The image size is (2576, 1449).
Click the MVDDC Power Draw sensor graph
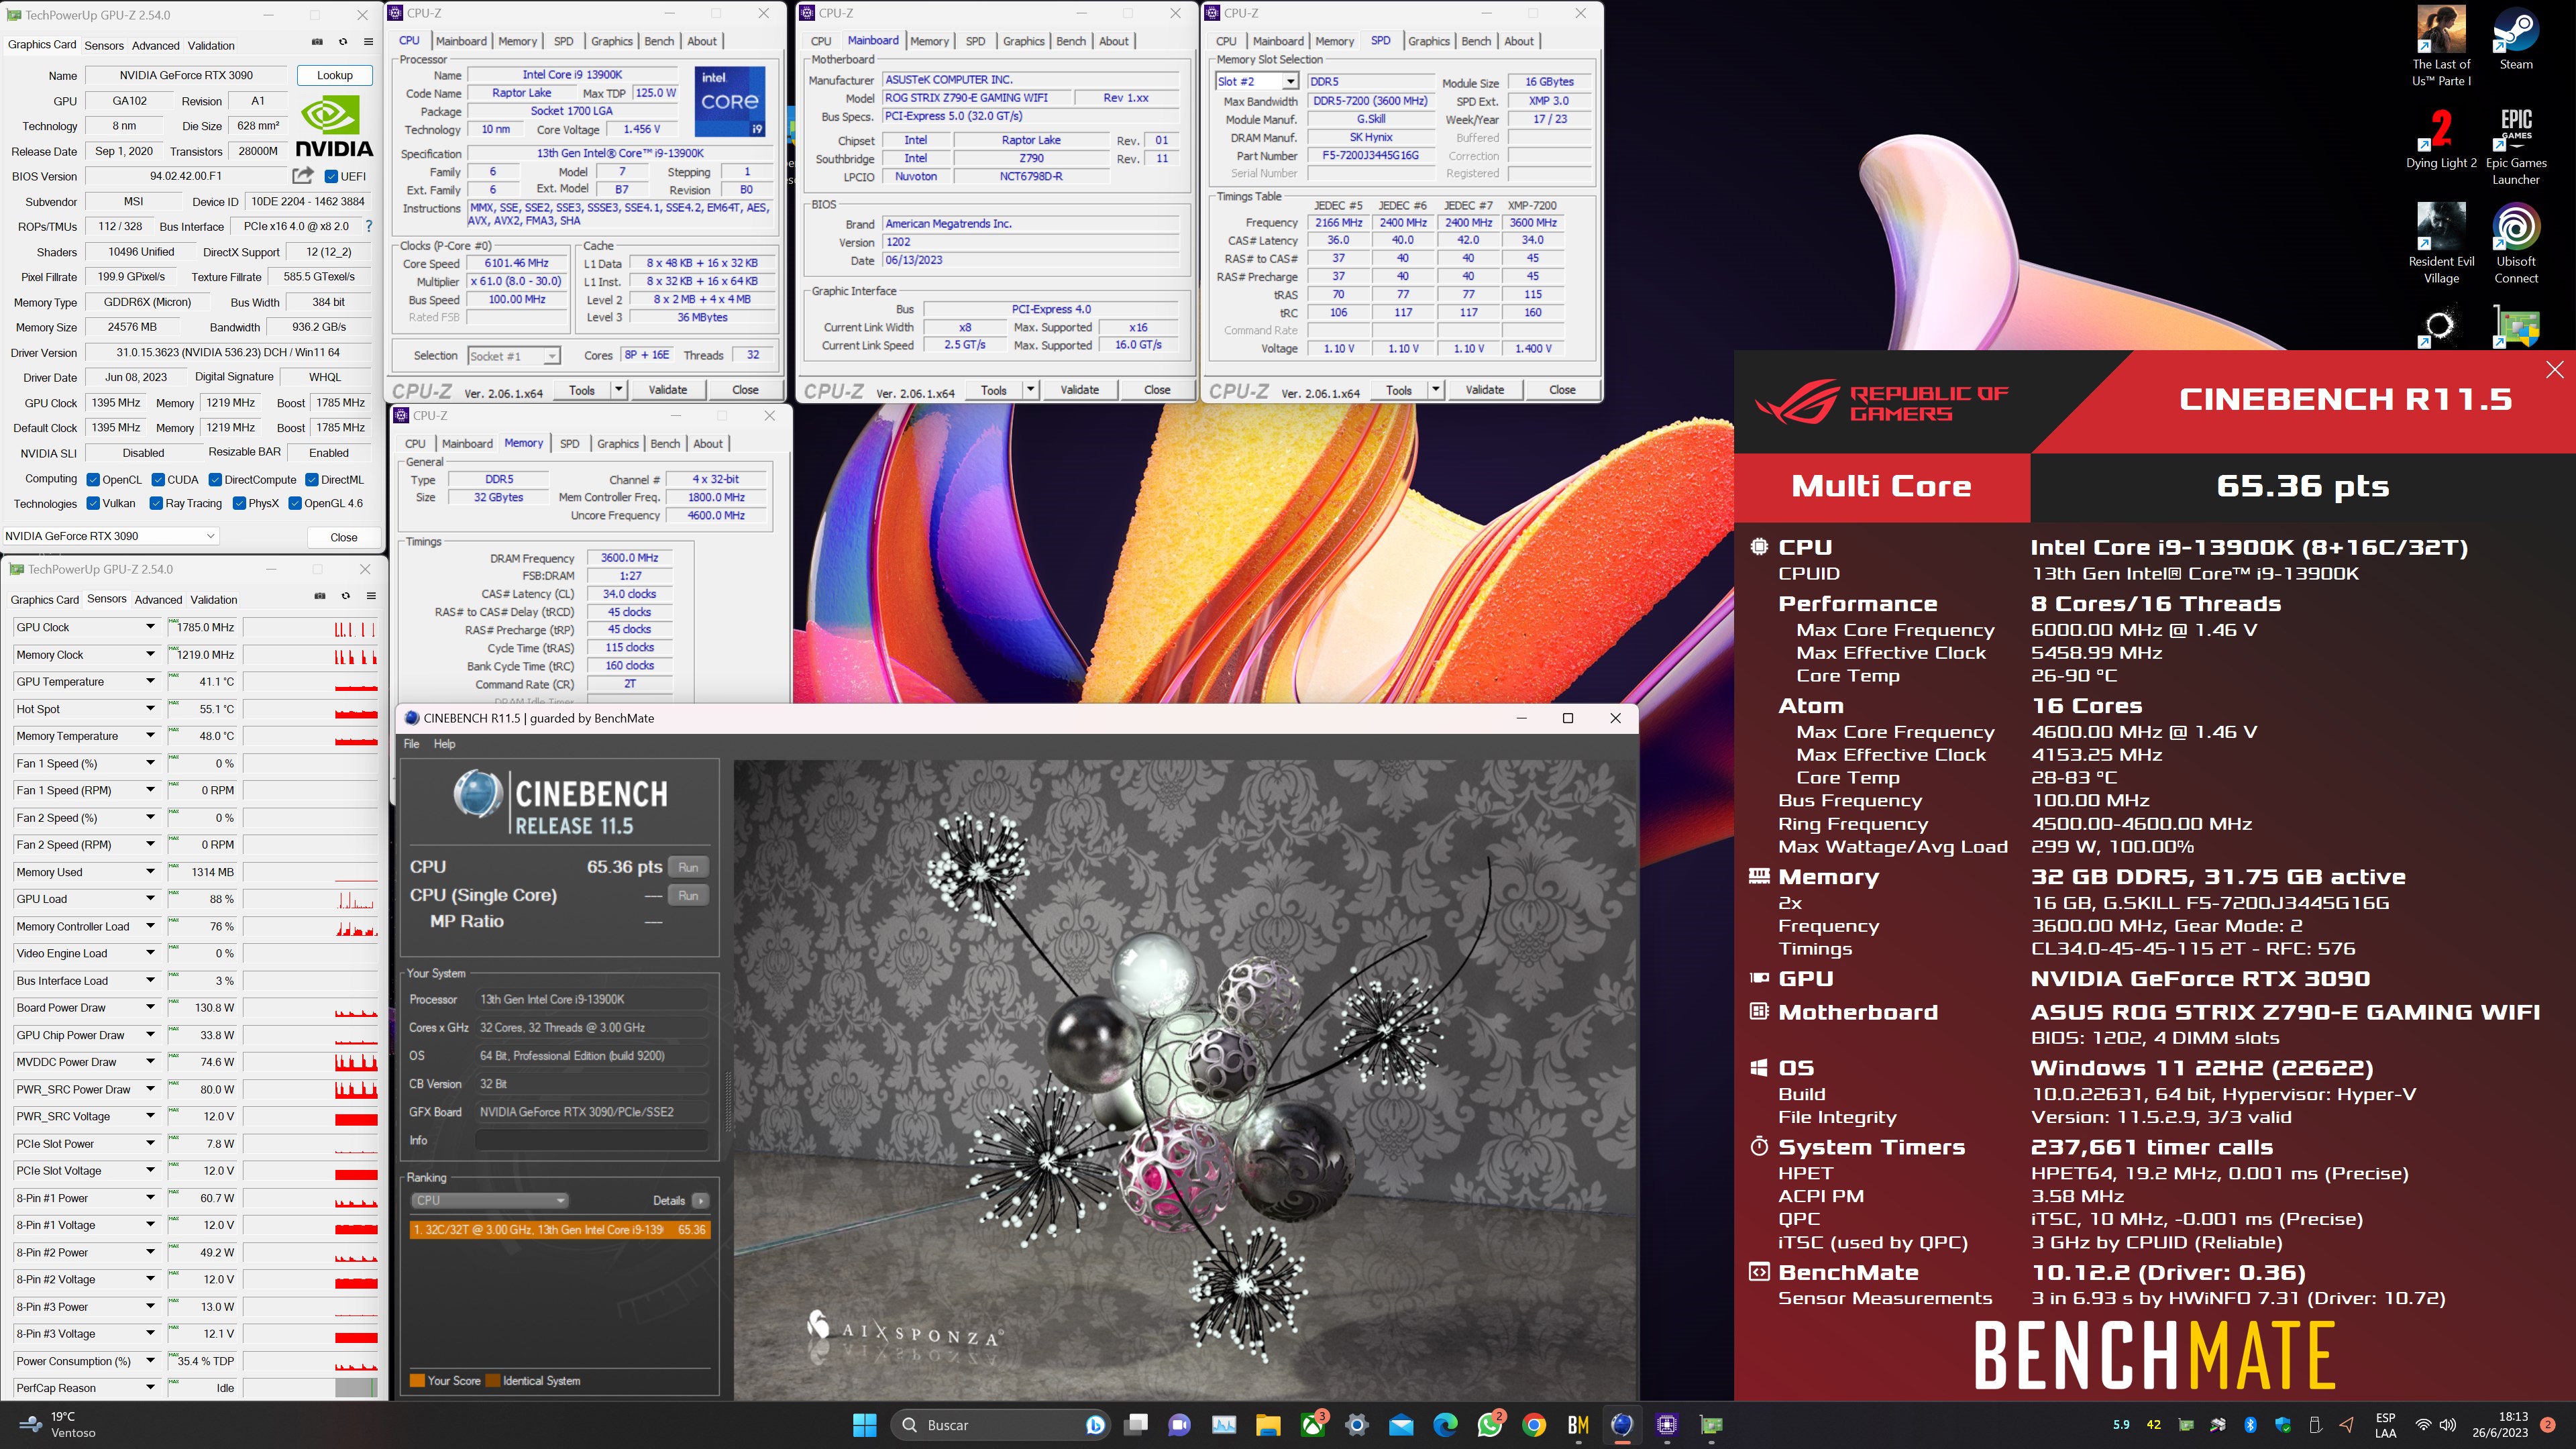coord(310,1062)
